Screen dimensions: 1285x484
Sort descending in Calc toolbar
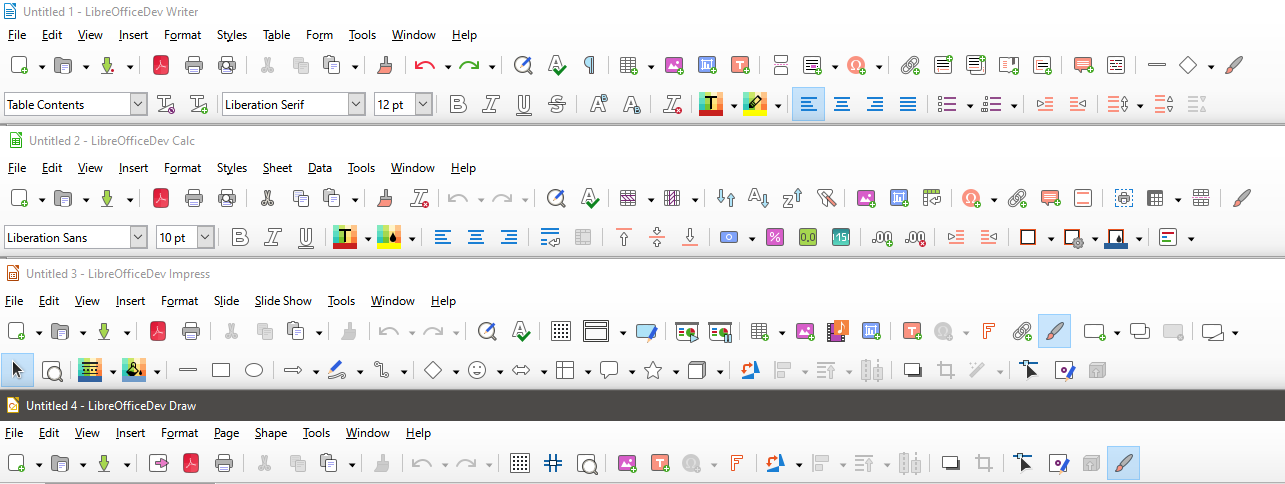[792, 198]
